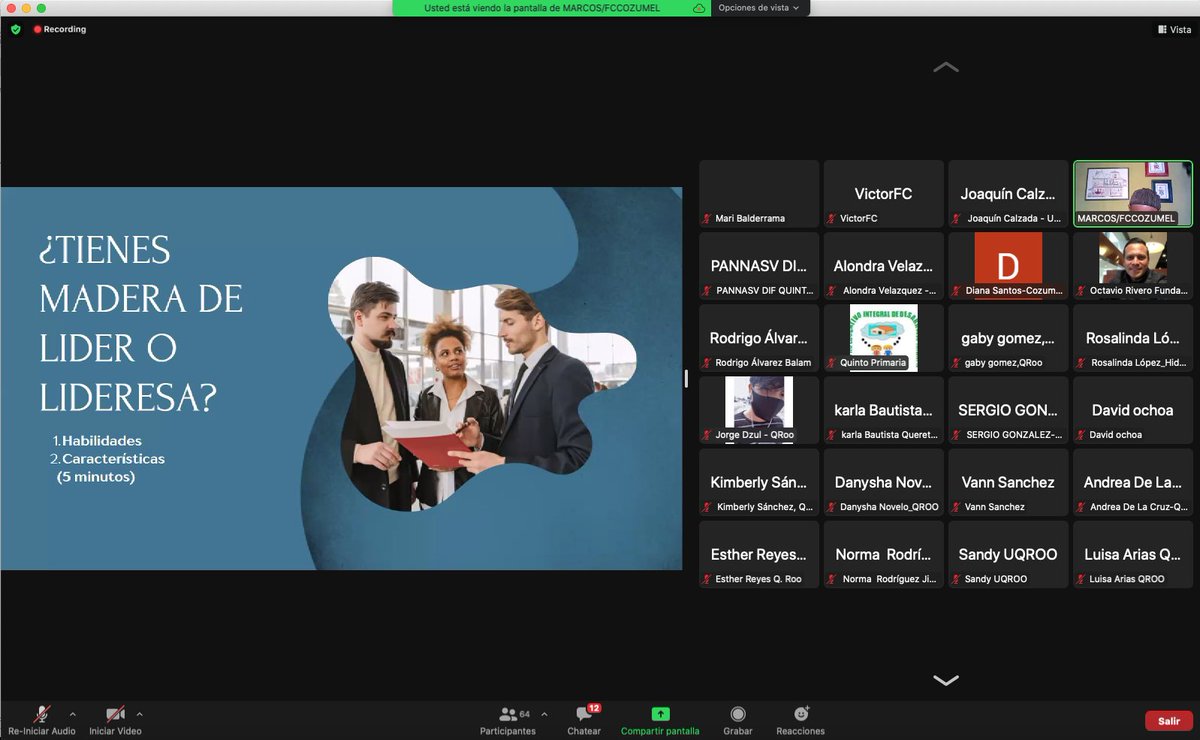Click the SERGIO GONZALEZ participant tile
The width and height of the screenshot is (1200, 740).
coord(1008,410)
